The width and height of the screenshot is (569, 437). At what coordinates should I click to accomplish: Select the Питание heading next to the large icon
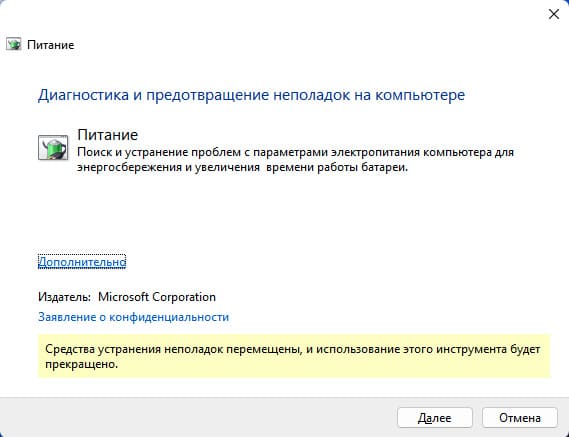(x=107, y=135)
